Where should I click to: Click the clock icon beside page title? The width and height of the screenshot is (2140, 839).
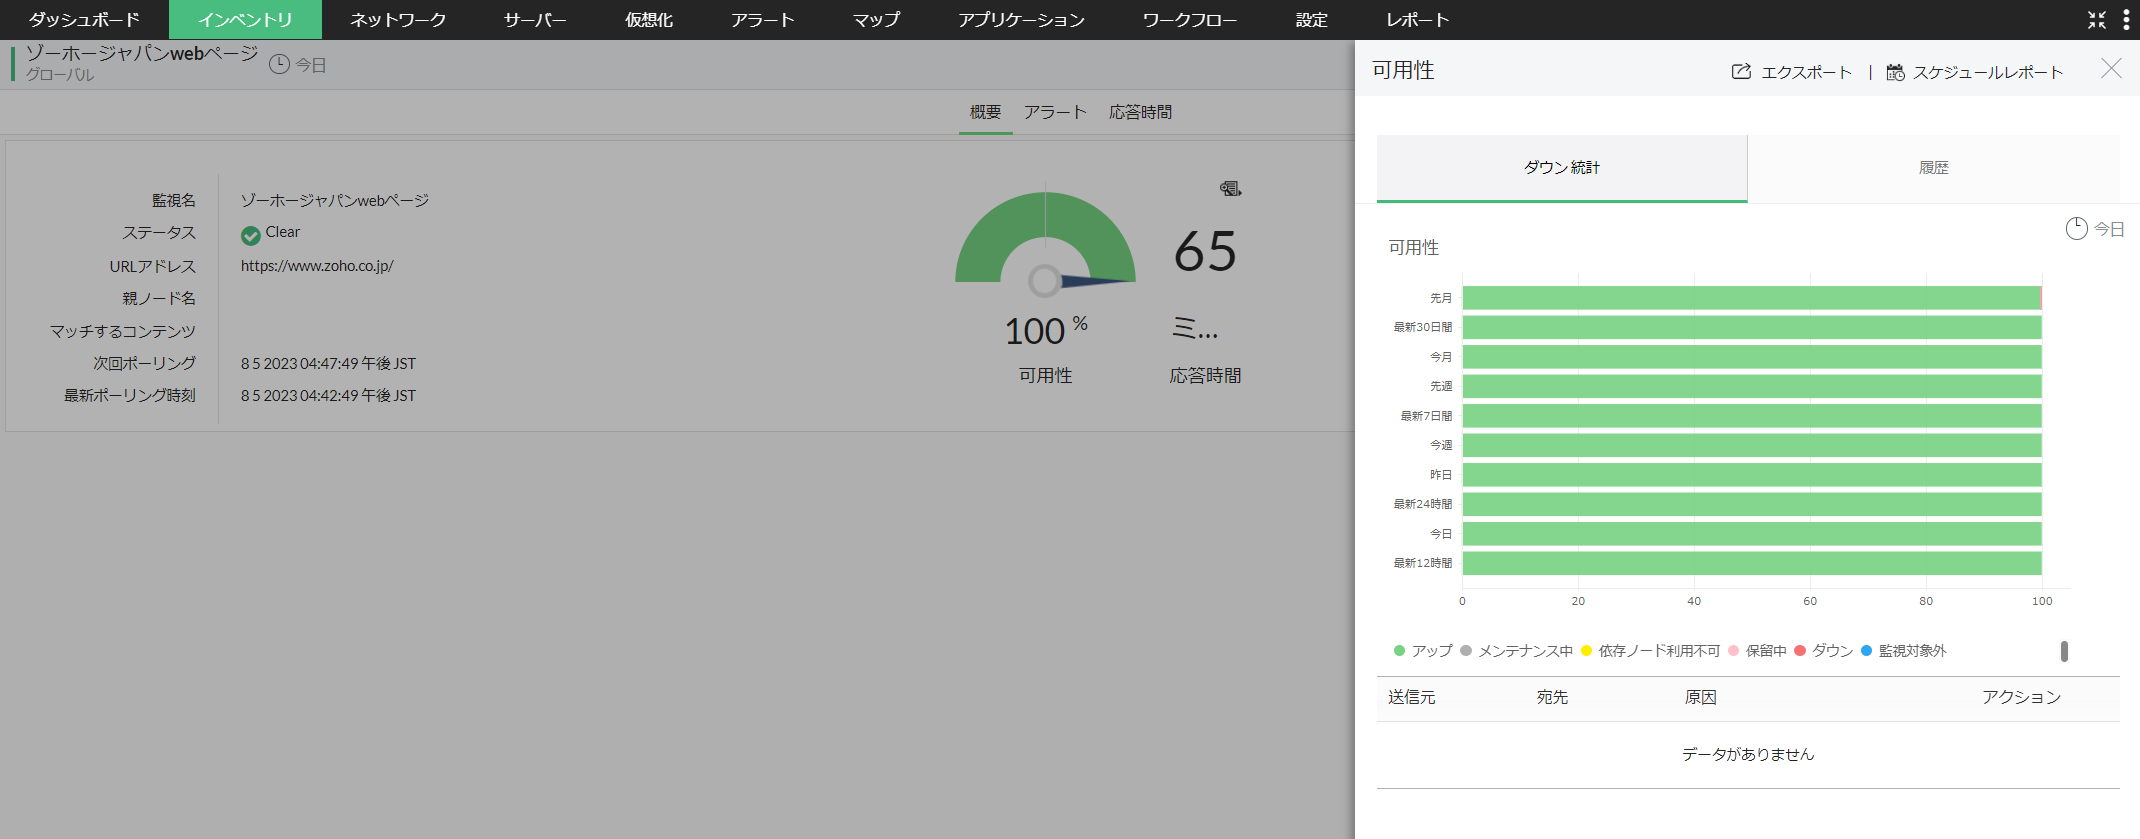[279, 65]
